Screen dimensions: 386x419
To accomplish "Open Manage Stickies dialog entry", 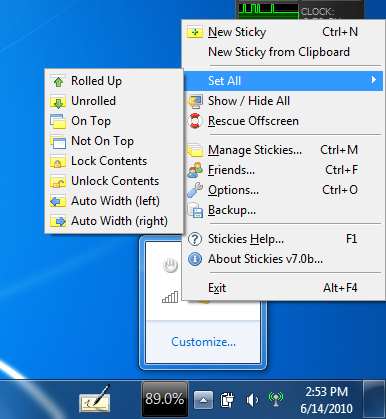I will click(x=283, y=150).
